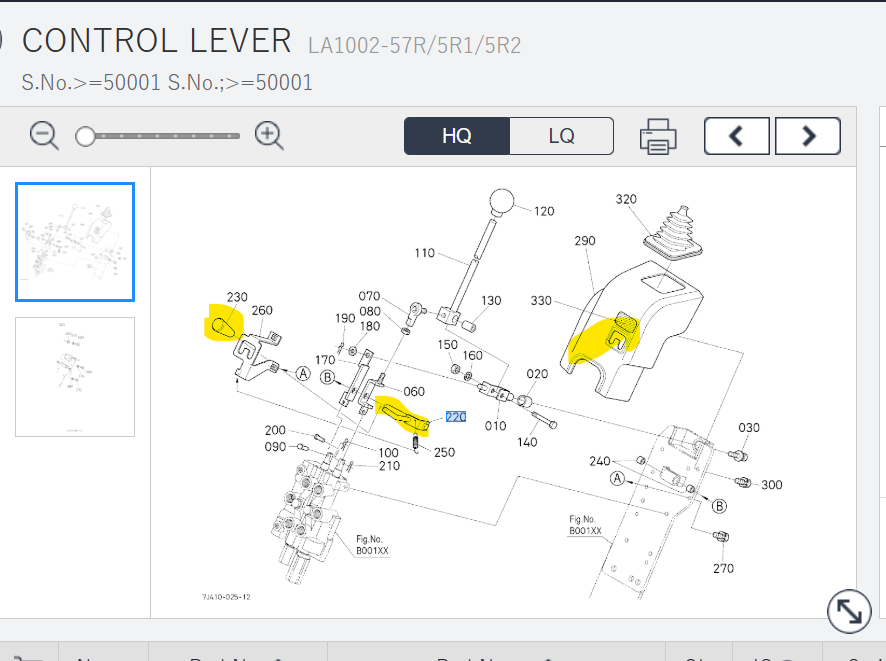The width and height of the screenshot is (886, 661).
Task: Click part label 320 boot
Action: (626, 199)
